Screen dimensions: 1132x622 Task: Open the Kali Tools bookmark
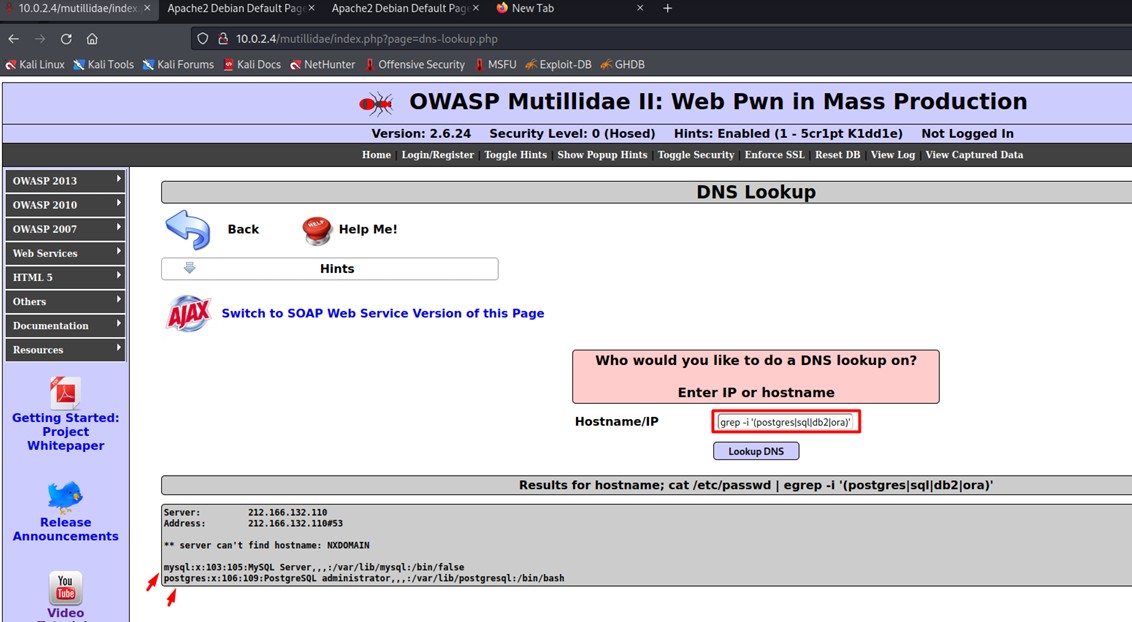pyautogui.click(x=103, y=65)
